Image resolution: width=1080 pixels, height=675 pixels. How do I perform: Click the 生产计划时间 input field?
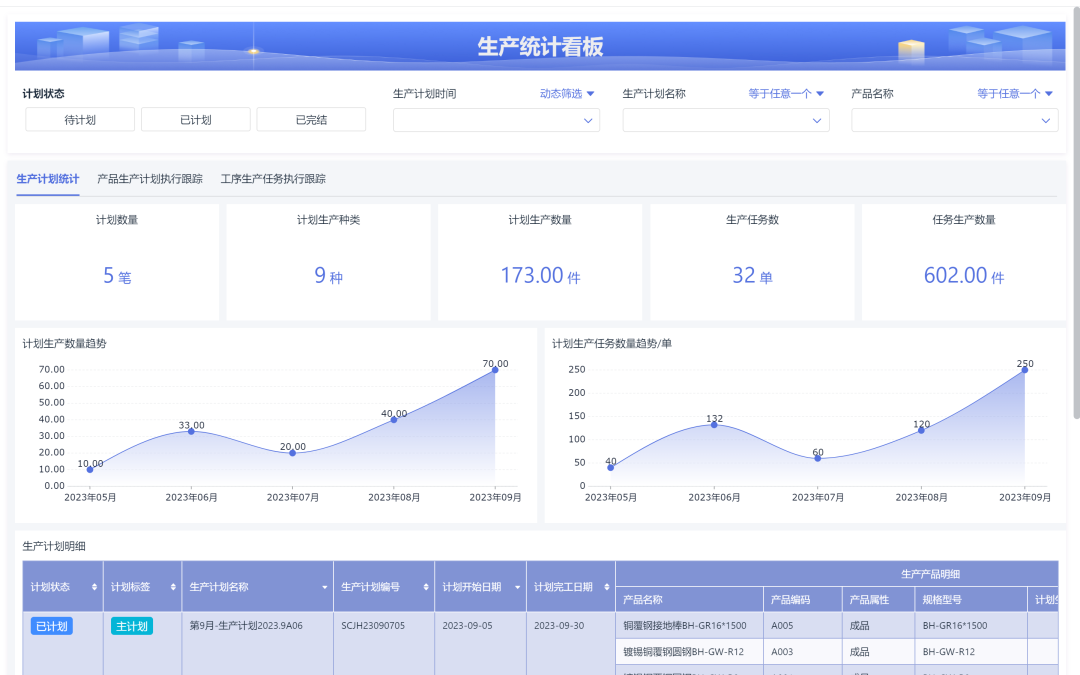tap(495, 119)
